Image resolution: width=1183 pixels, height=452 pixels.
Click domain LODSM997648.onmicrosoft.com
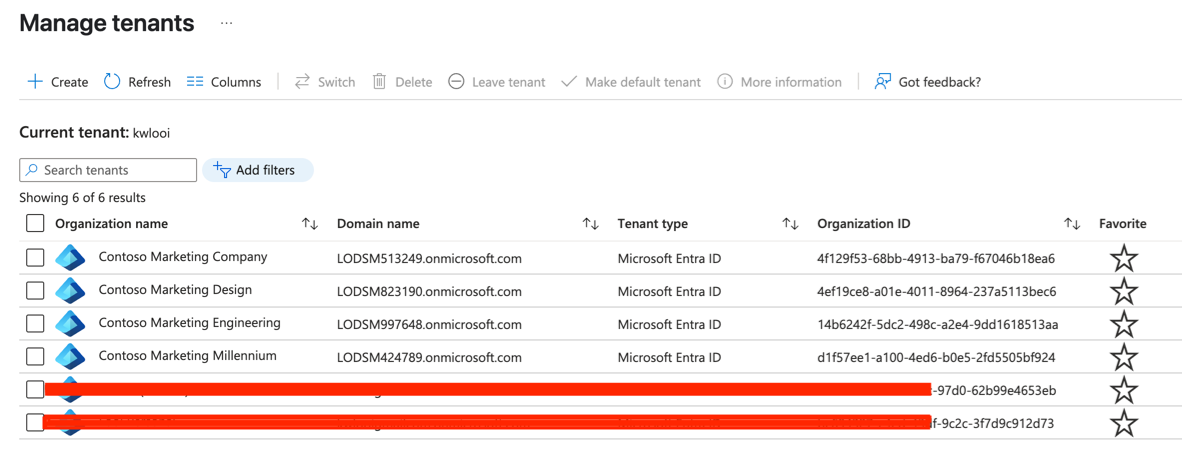[429, 324]
